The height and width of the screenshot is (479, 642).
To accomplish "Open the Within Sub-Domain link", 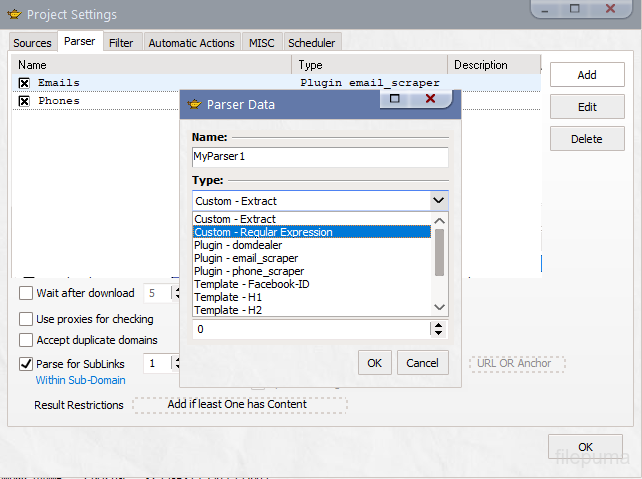I will [x=80, y=380].
